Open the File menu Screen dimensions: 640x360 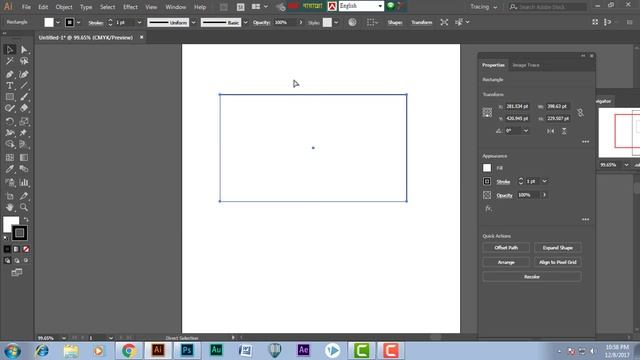point(26,7)
